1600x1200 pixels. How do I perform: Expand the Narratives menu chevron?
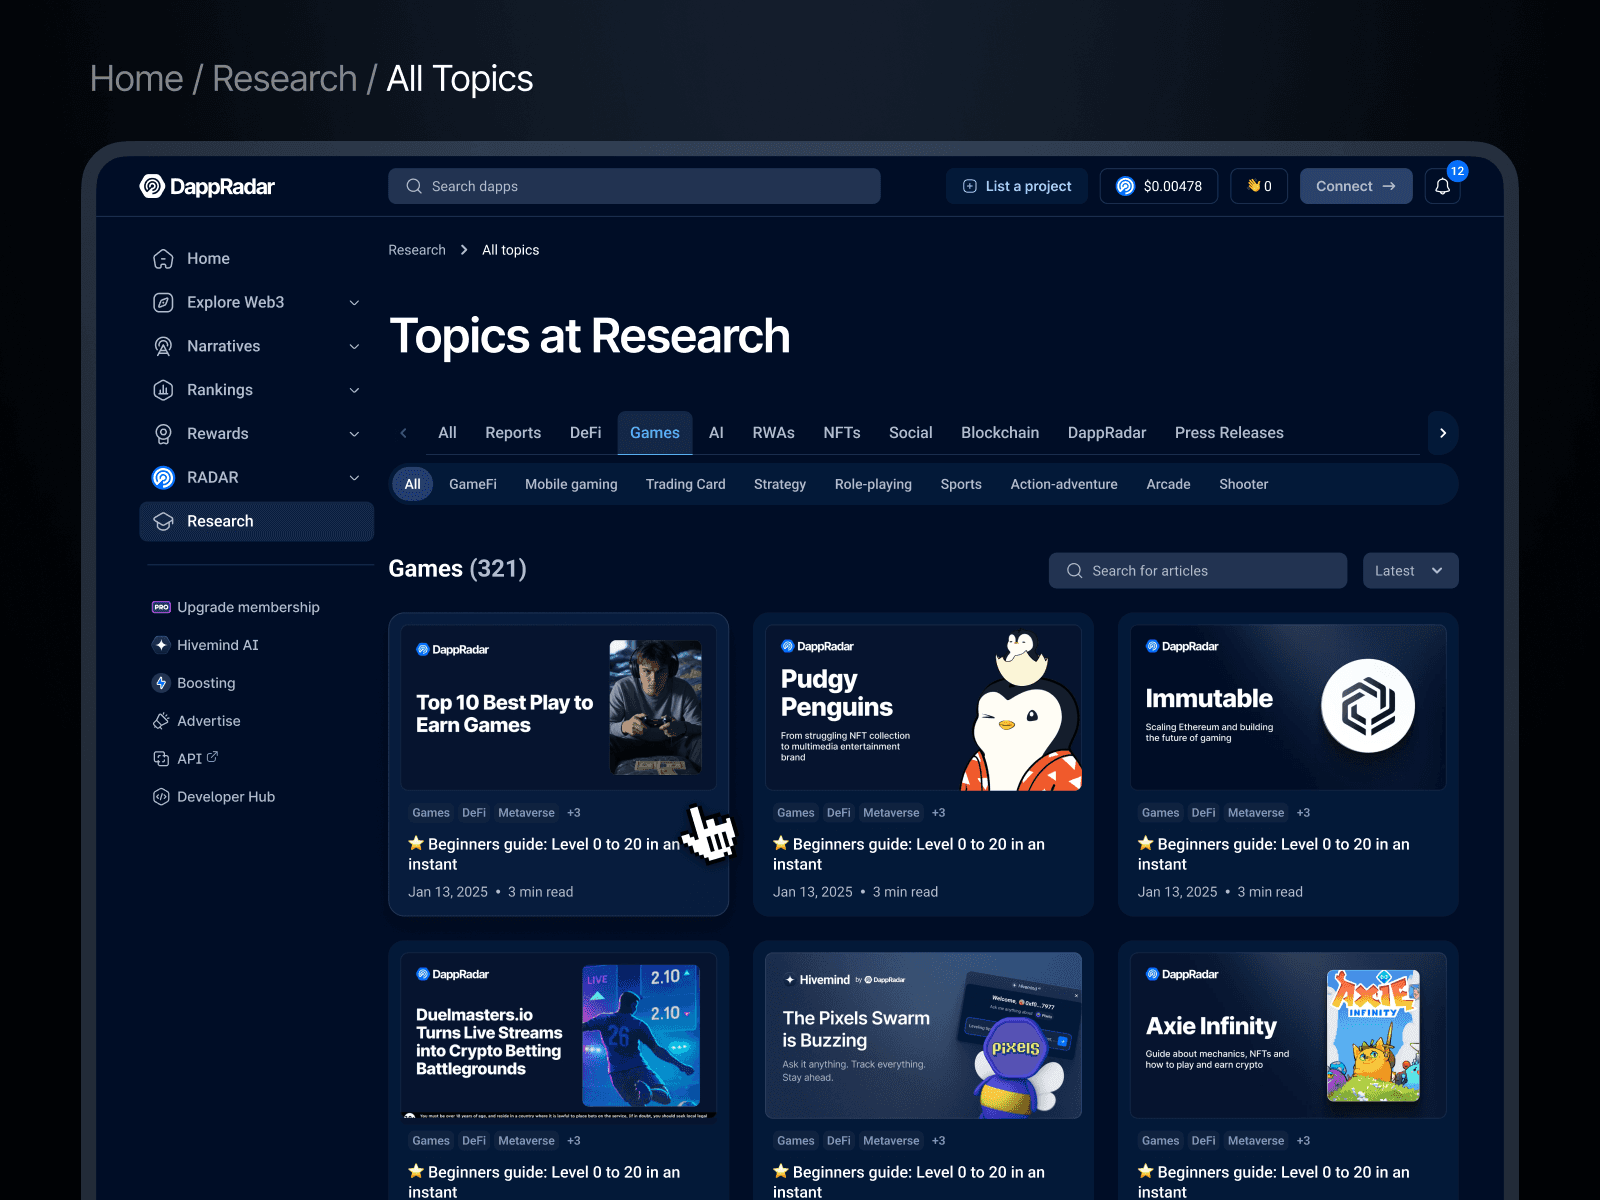[x=354, y=346]
